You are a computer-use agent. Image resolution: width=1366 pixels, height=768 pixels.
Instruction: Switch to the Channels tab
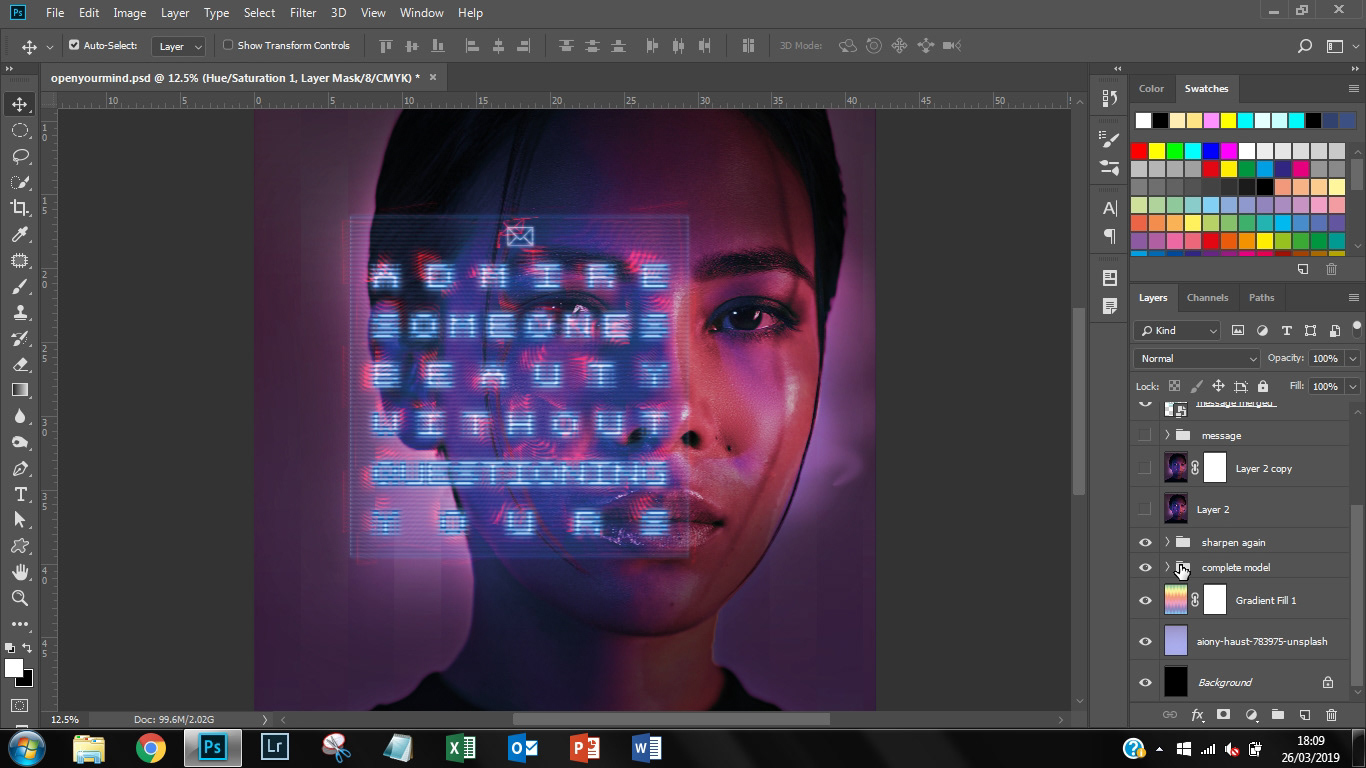point(1207,297)
